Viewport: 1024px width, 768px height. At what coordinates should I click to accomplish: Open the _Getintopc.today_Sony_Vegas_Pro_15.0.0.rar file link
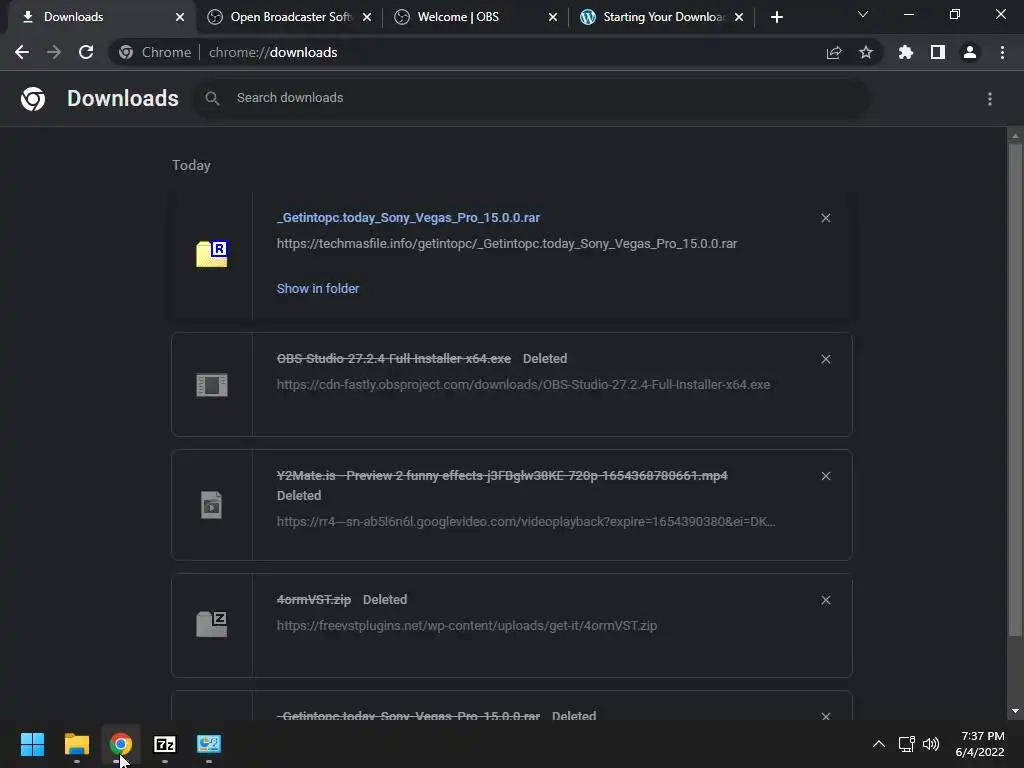[408, 217]
